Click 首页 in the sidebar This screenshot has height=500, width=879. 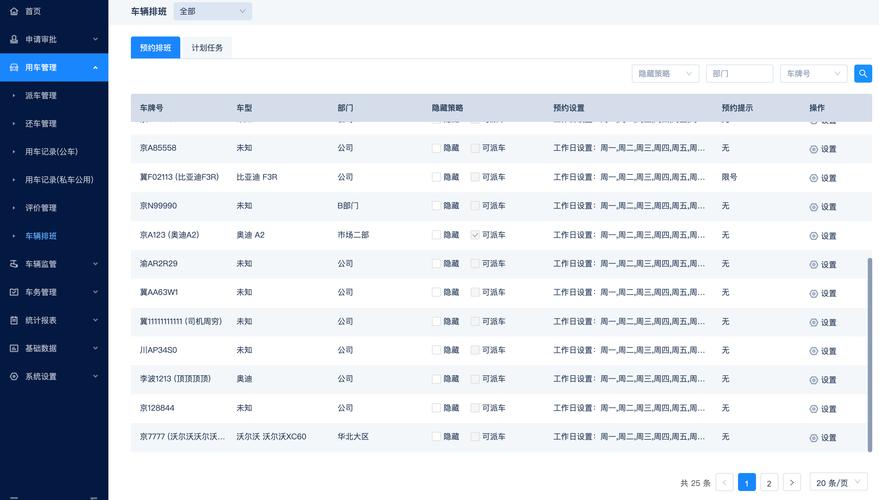(x=33, y=11)
